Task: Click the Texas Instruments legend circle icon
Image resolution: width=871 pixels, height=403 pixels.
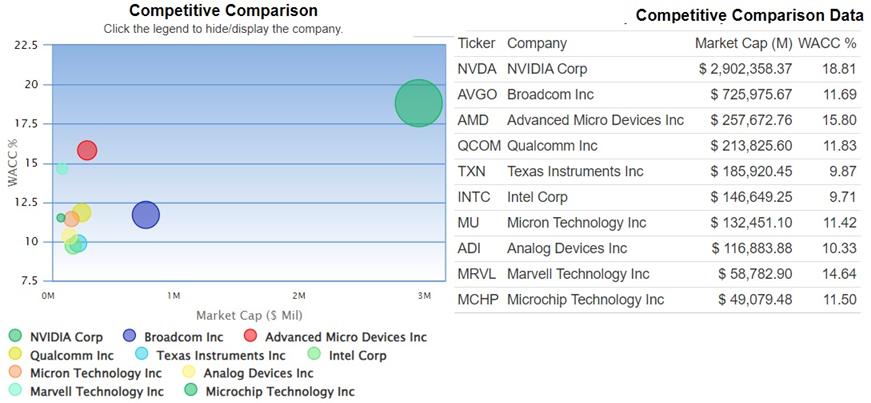Action: coord(142,355)
